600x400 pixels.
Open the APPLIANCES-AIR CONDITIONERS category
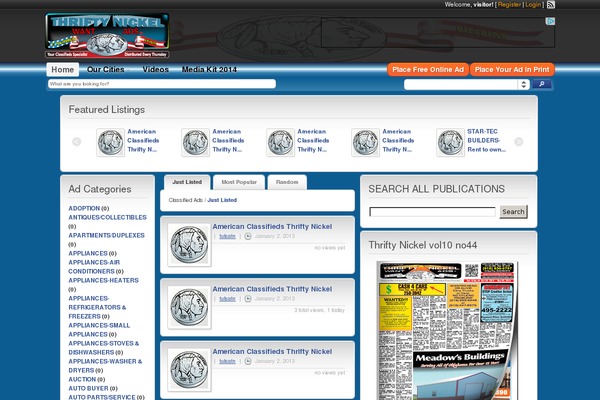point(94,267)
